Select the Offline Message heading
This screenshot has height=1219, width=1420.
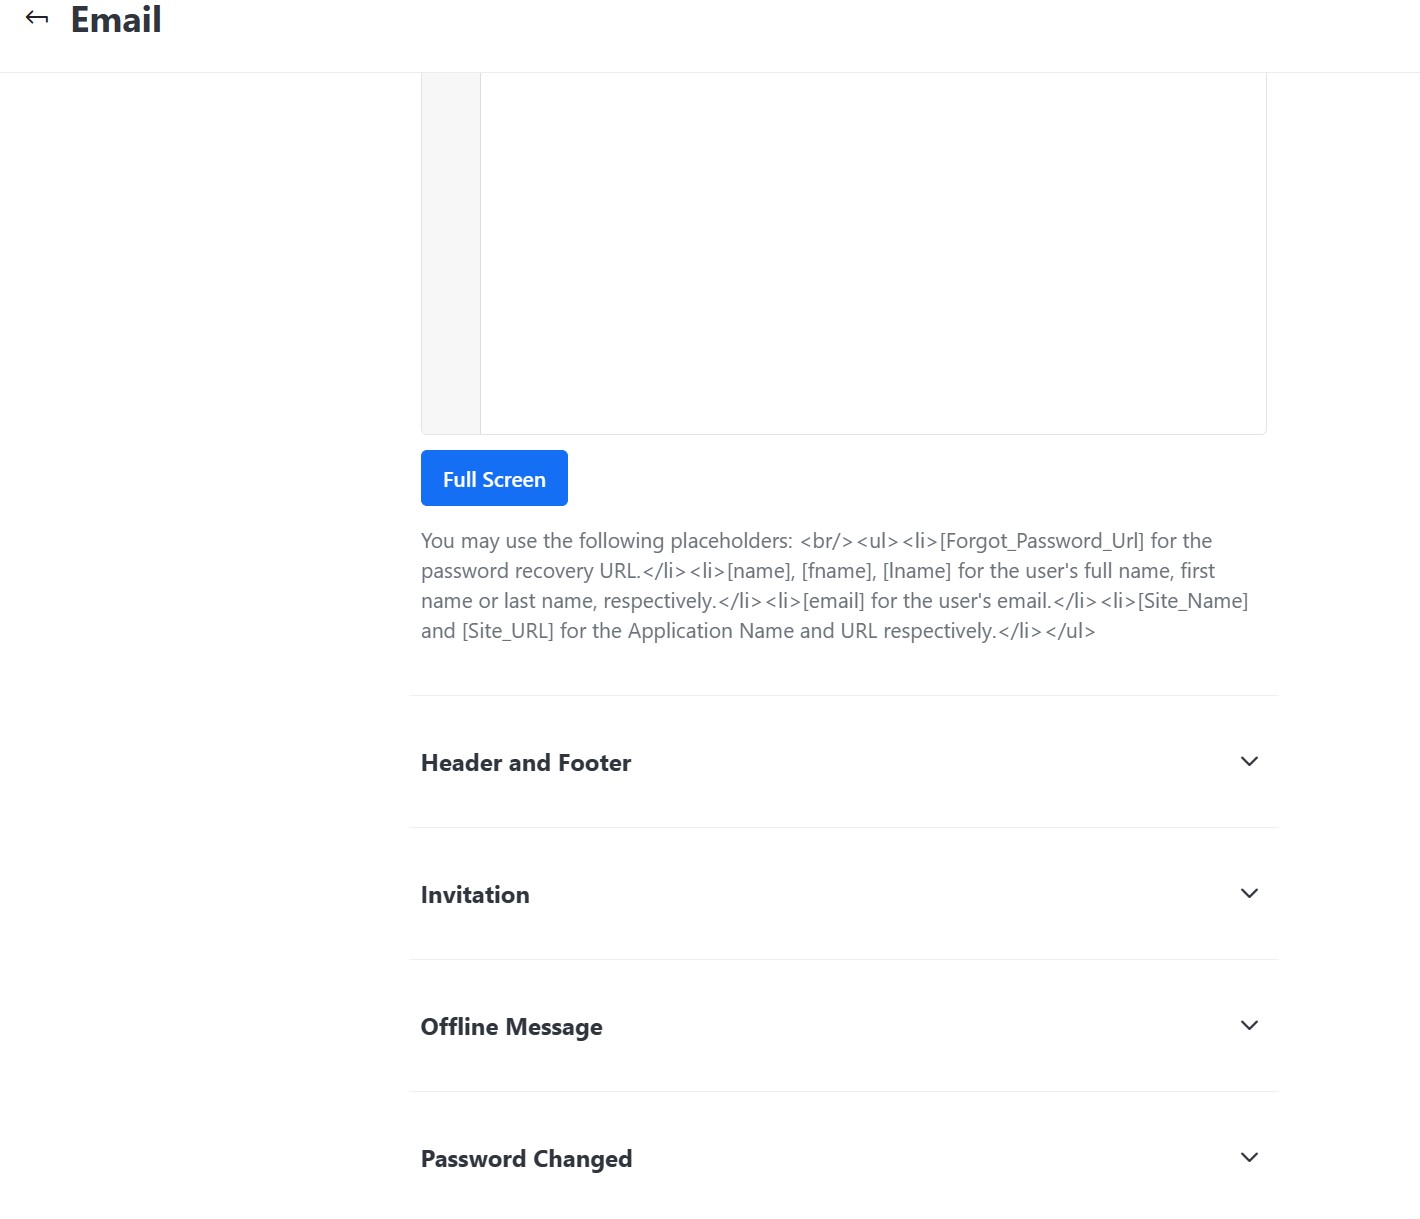point(511,1027)
